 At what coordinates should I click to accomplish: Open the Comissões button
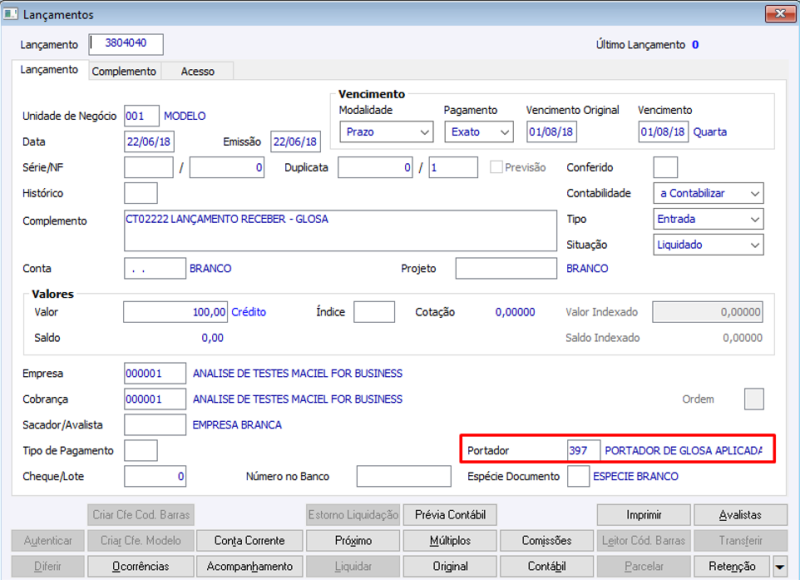[x=547, y=541]
